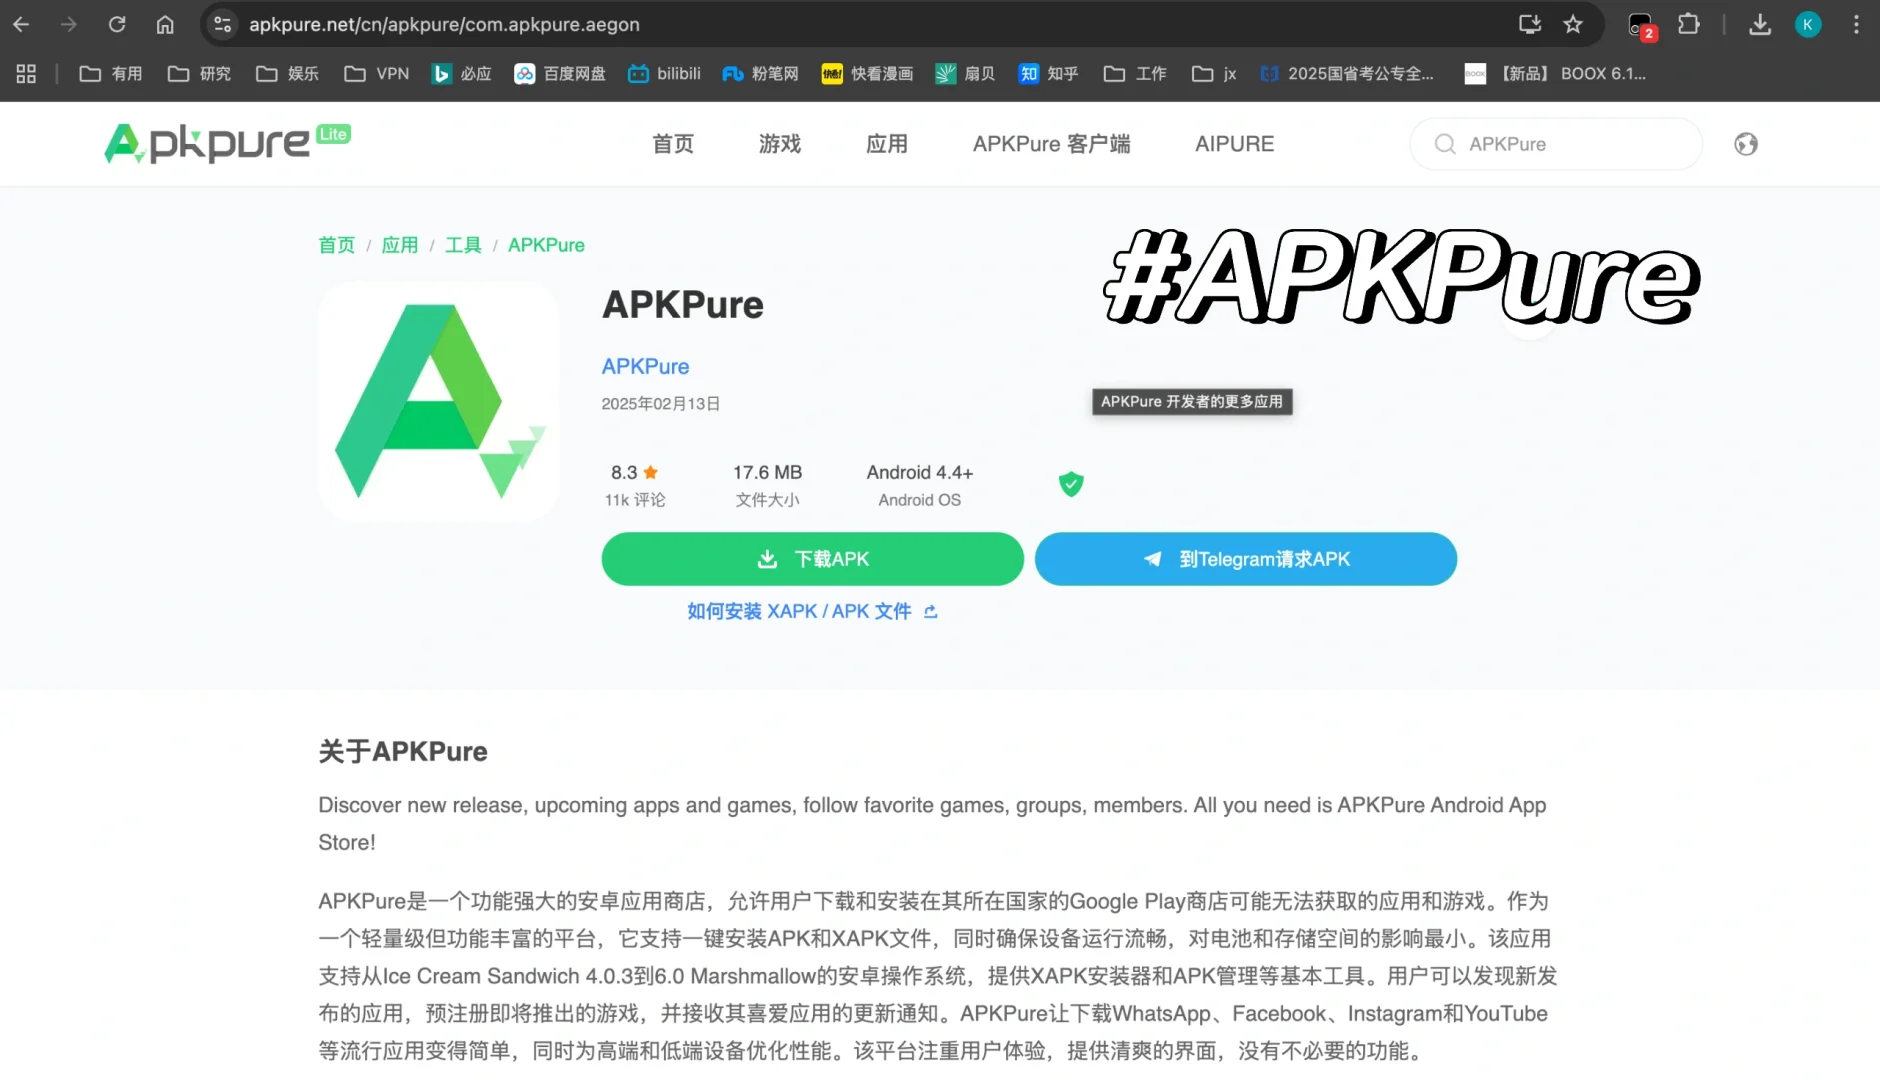The image size is (1880, 1080).
Task: Click the 17.6 MB file size
Action: (x=767, y=472)
